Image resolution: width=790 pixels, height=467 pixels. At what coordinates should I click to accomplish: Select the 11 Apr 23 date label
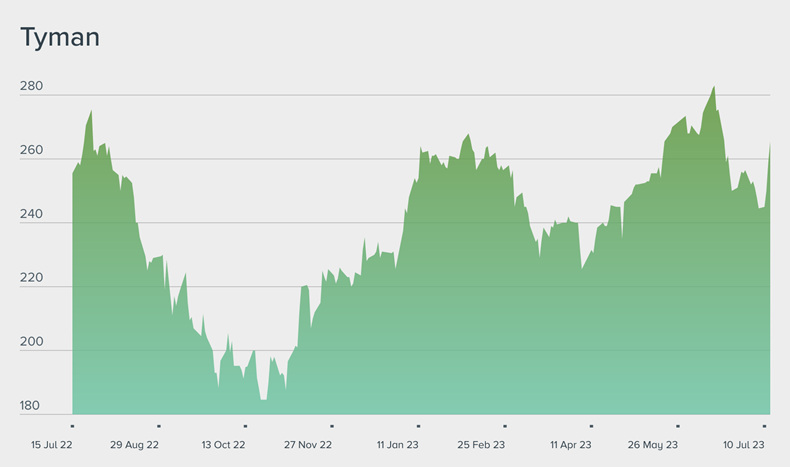(571, 444)
